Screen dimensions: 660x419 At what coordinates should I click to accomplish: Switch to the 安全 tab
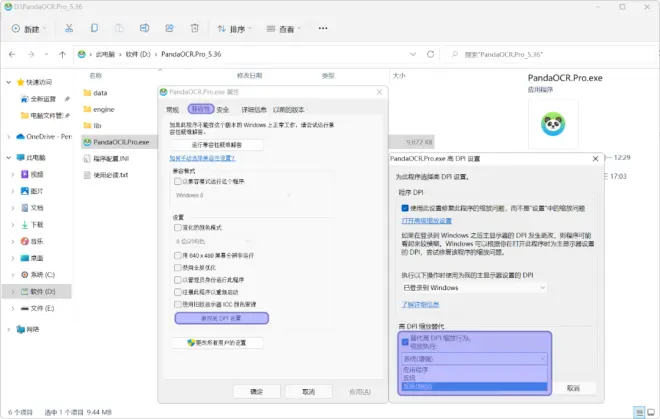point(223,109)
